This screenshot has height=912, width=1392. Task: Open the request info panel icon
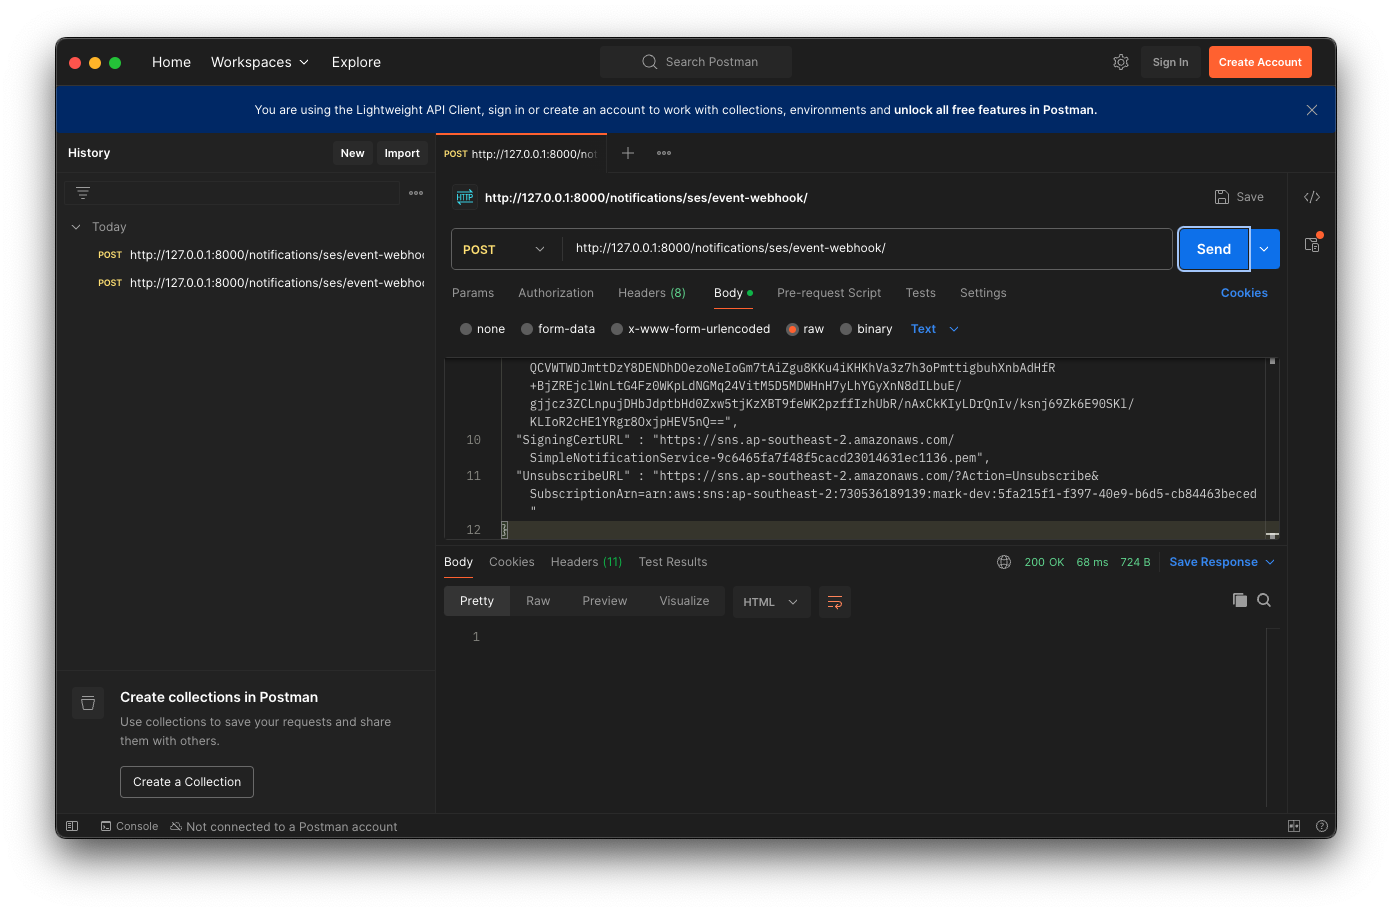pos(1312,243)
